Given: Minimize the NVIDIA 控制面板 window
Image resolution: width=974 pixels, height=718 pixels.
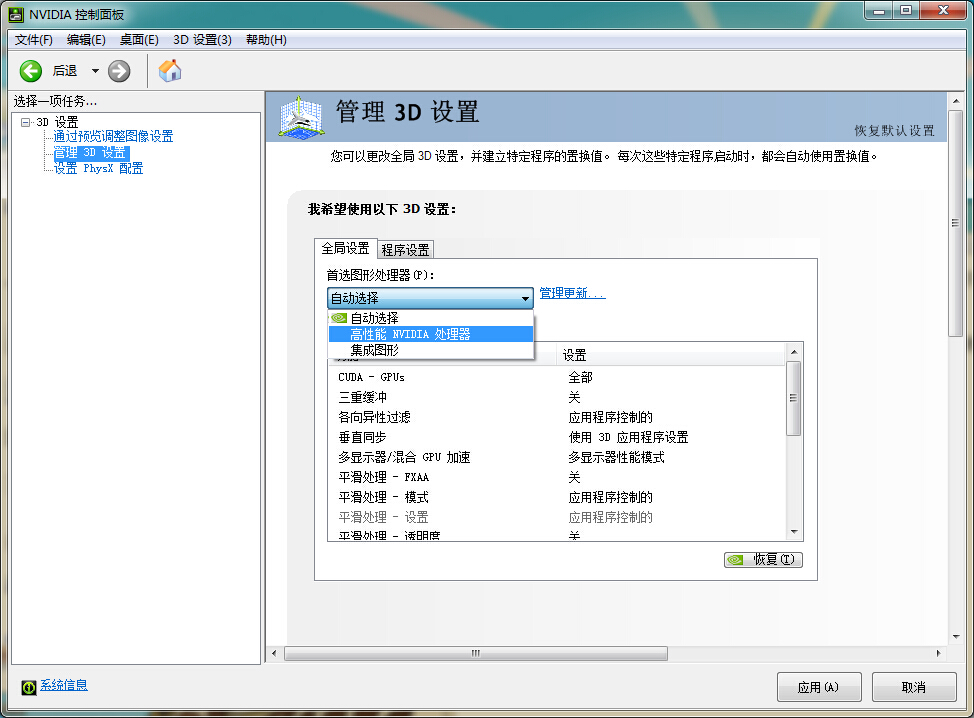Looking at the screenshot, I should tap(878, 11).
